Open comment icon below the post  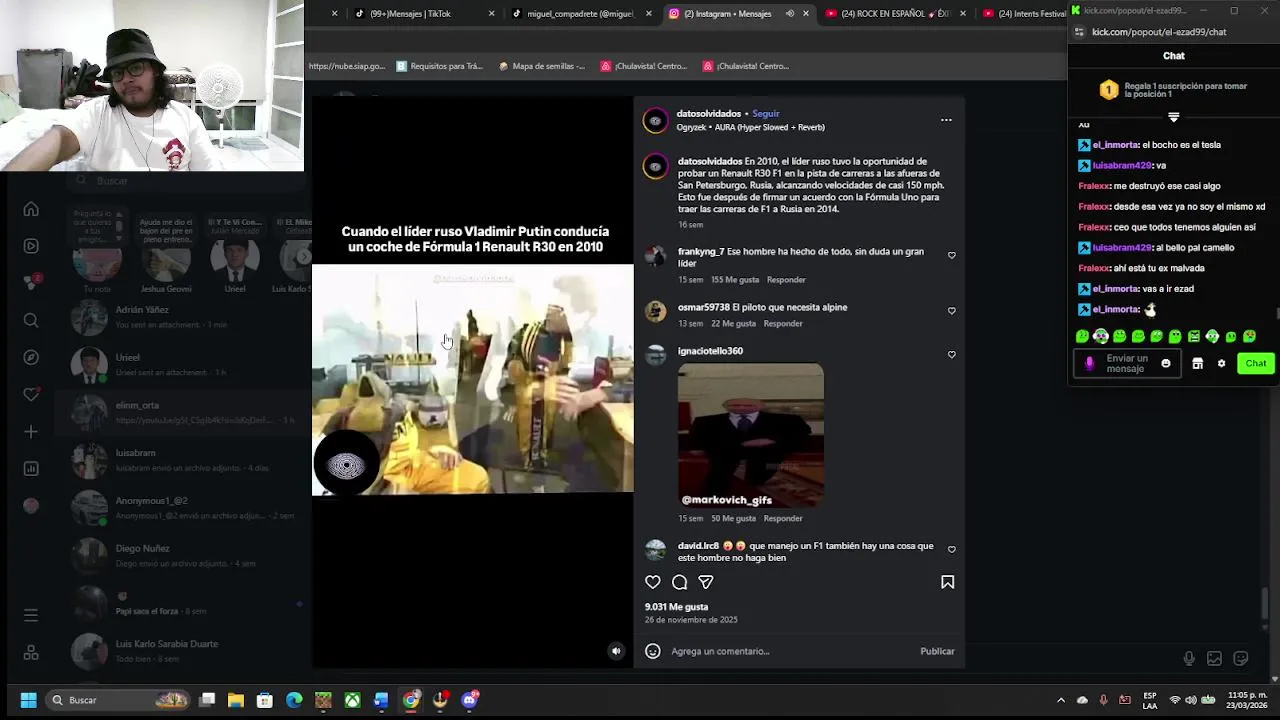click(x=680, y=582)
